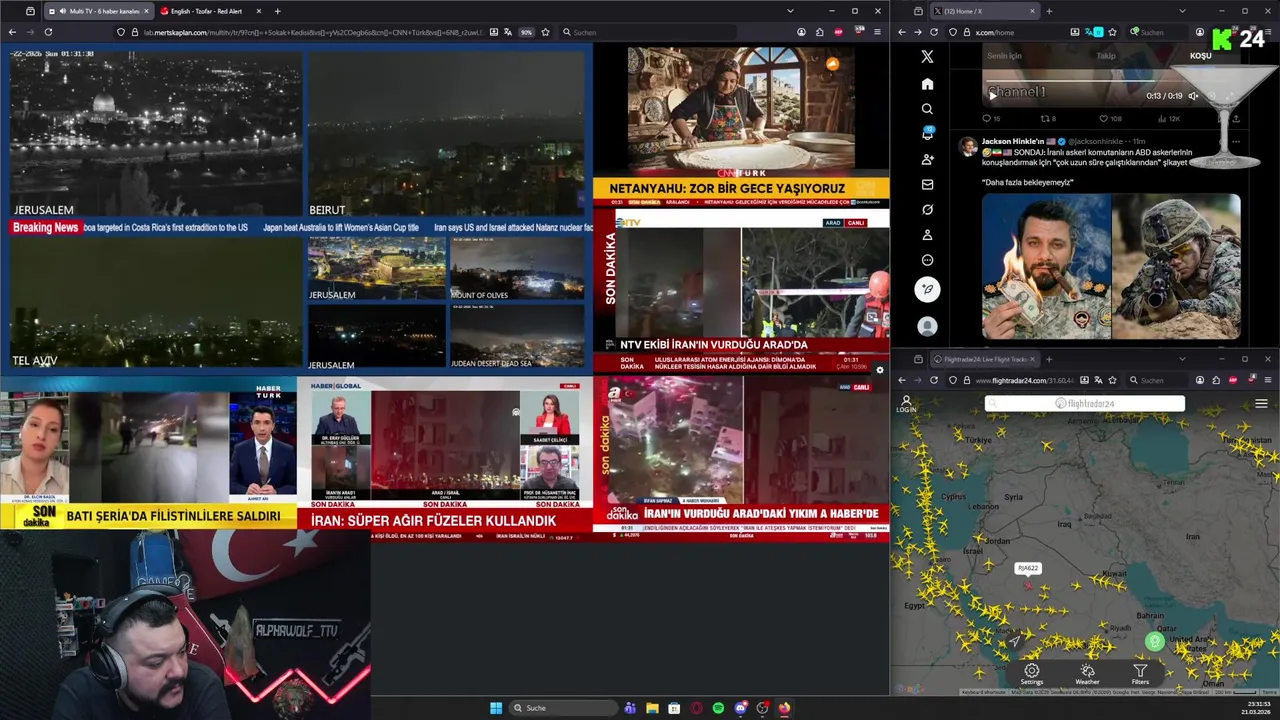
Task: Open X account avatar at sidebar bottom
Action: tap(927, 326)
